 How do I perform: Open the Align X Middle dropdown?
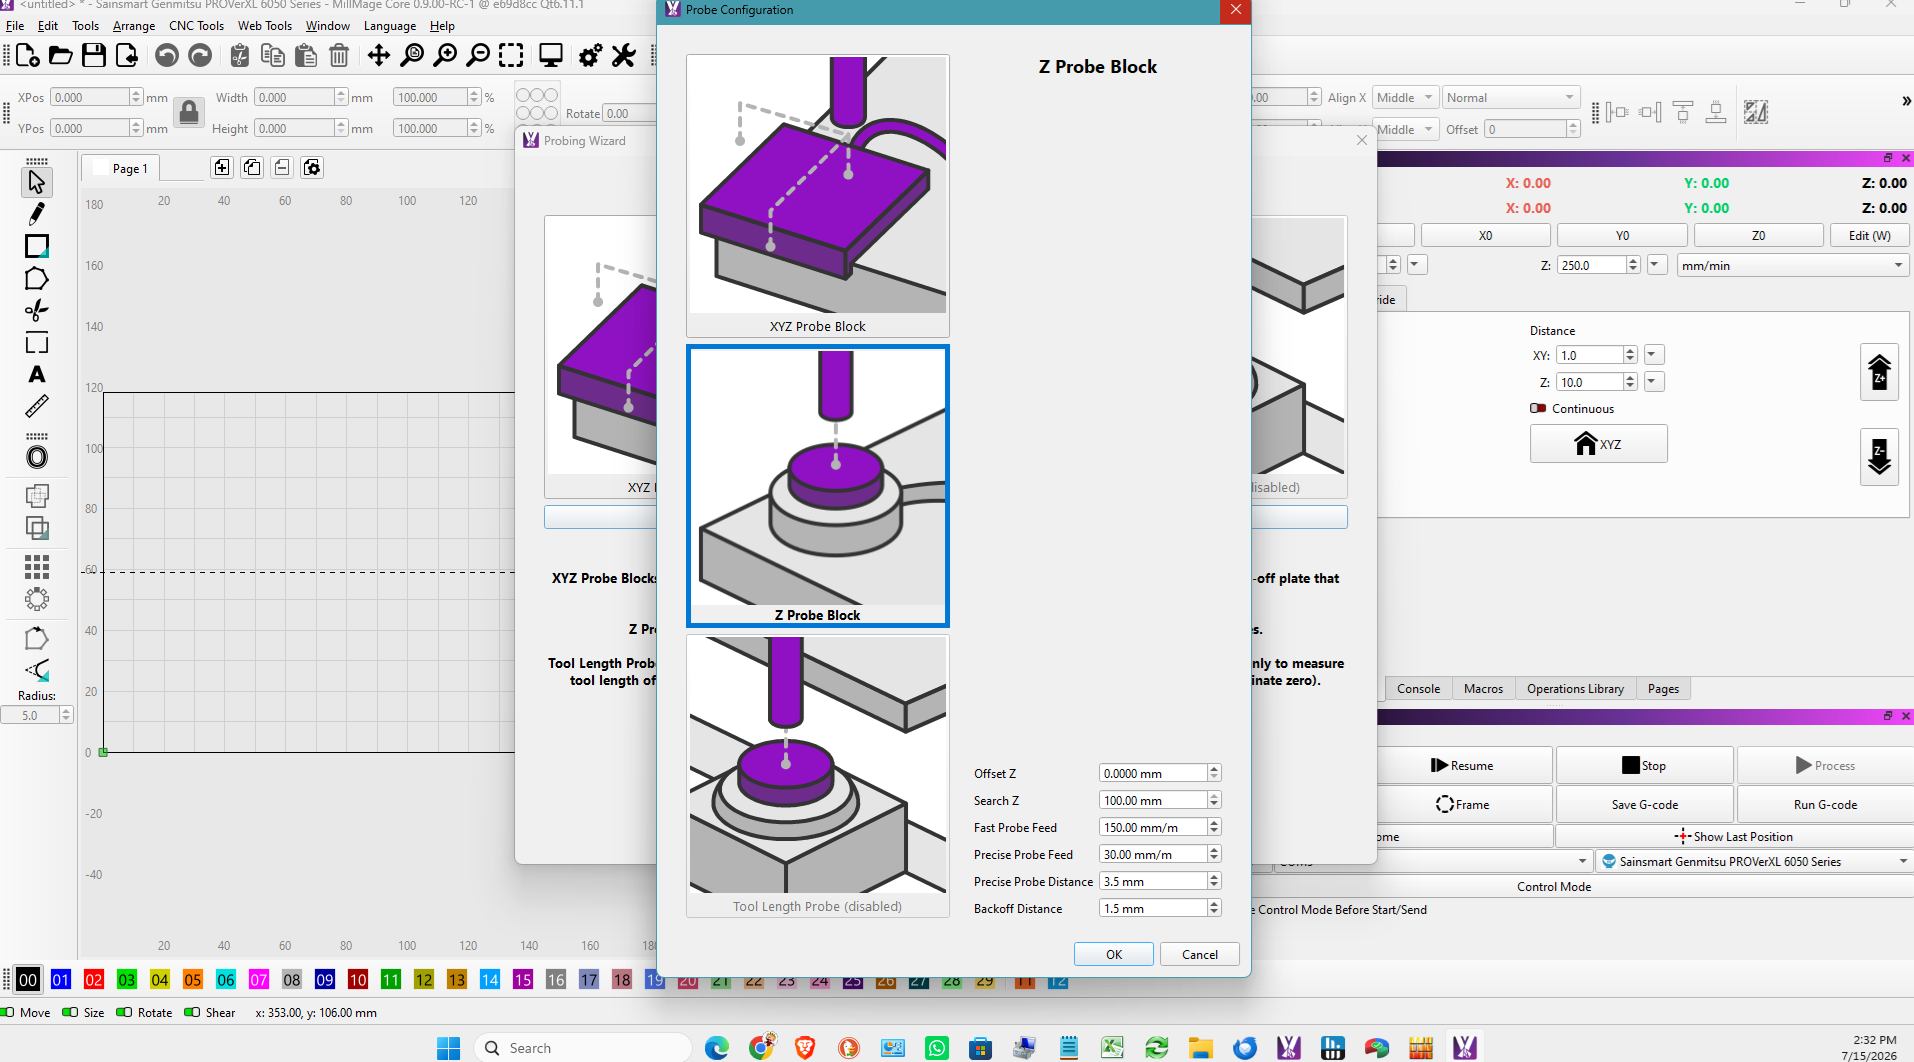pyautogui.click(x=1405, y=97)
